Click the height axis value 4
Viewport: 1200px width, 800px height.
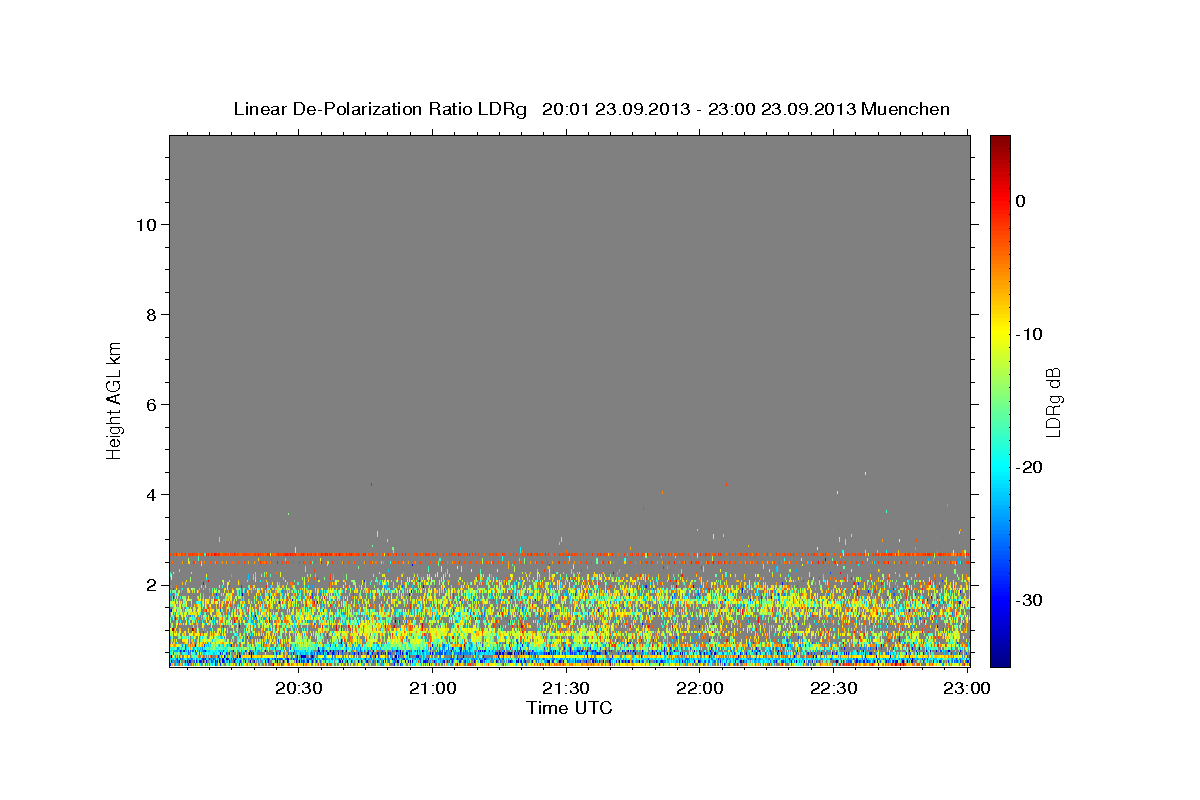click(x=152, y=495)
